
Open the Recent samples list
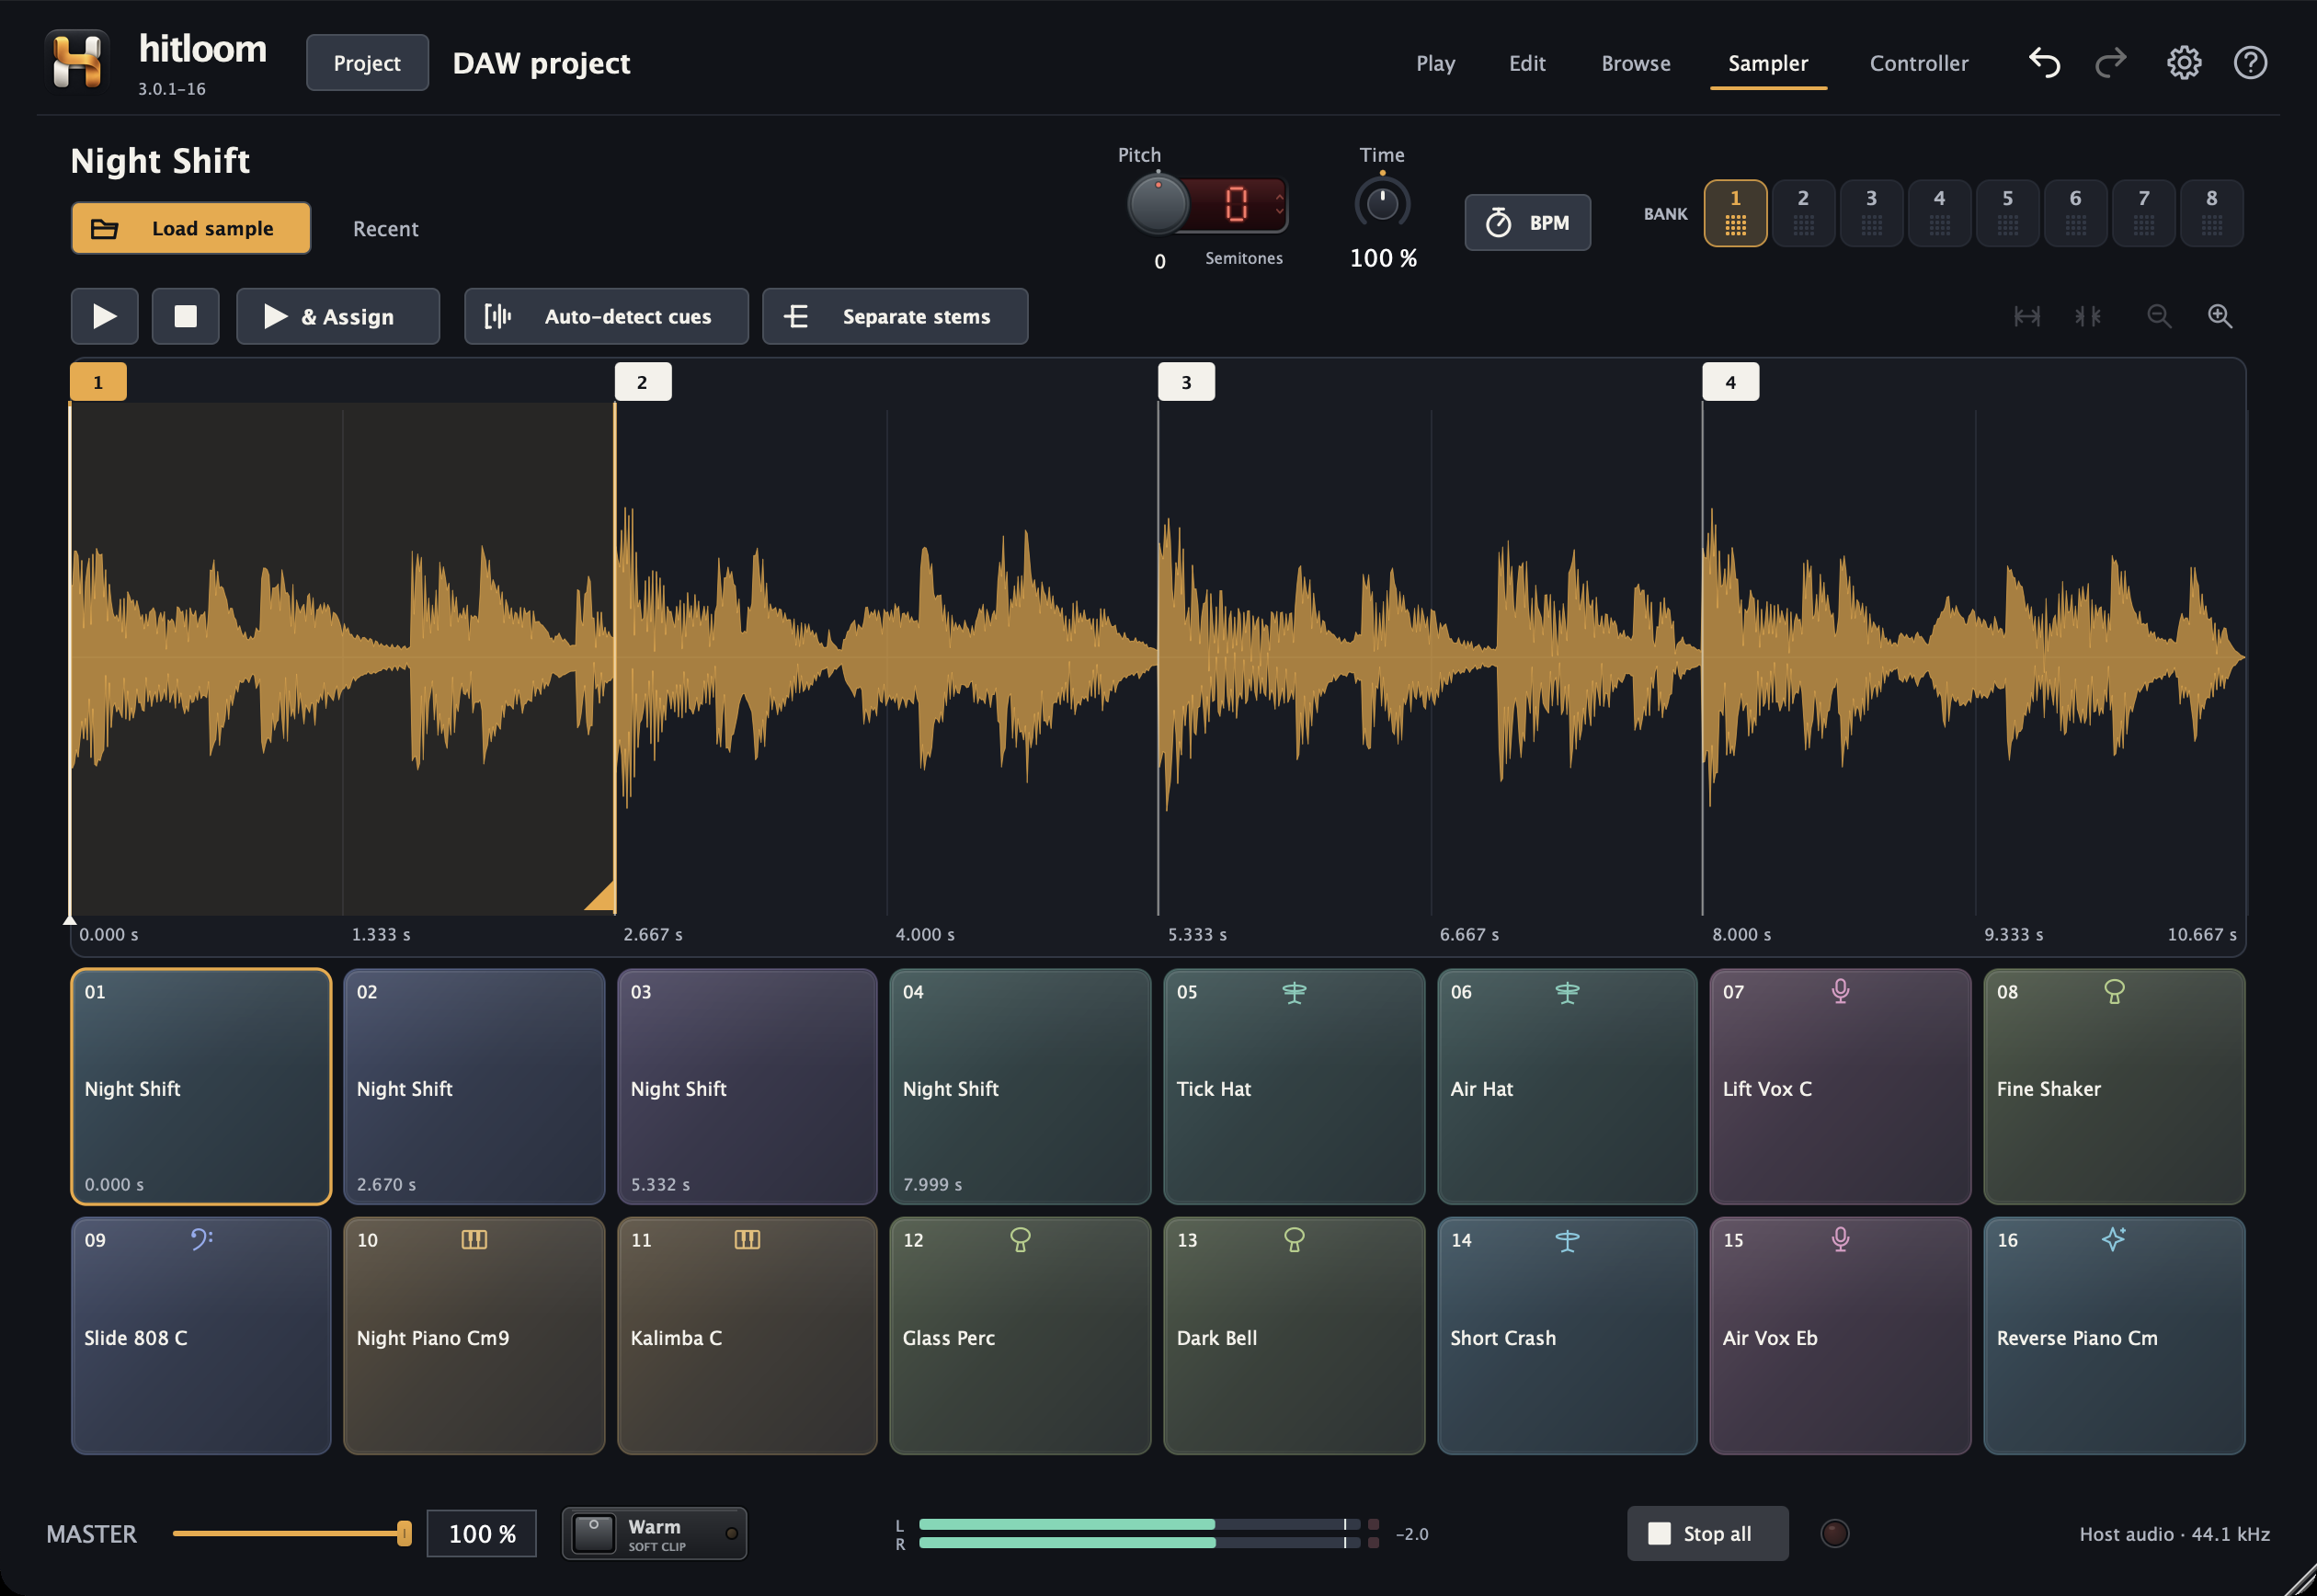point(385,229)
